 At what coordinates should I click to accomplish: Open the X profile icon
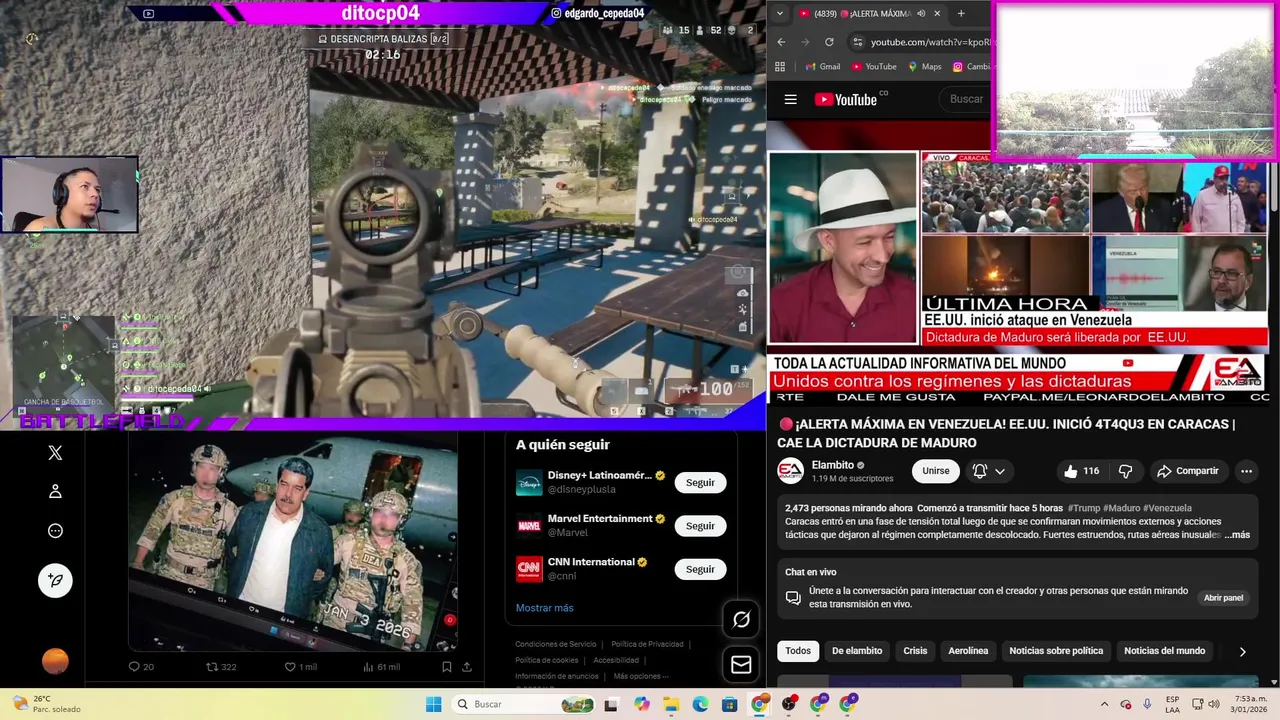tap(55, 491)
